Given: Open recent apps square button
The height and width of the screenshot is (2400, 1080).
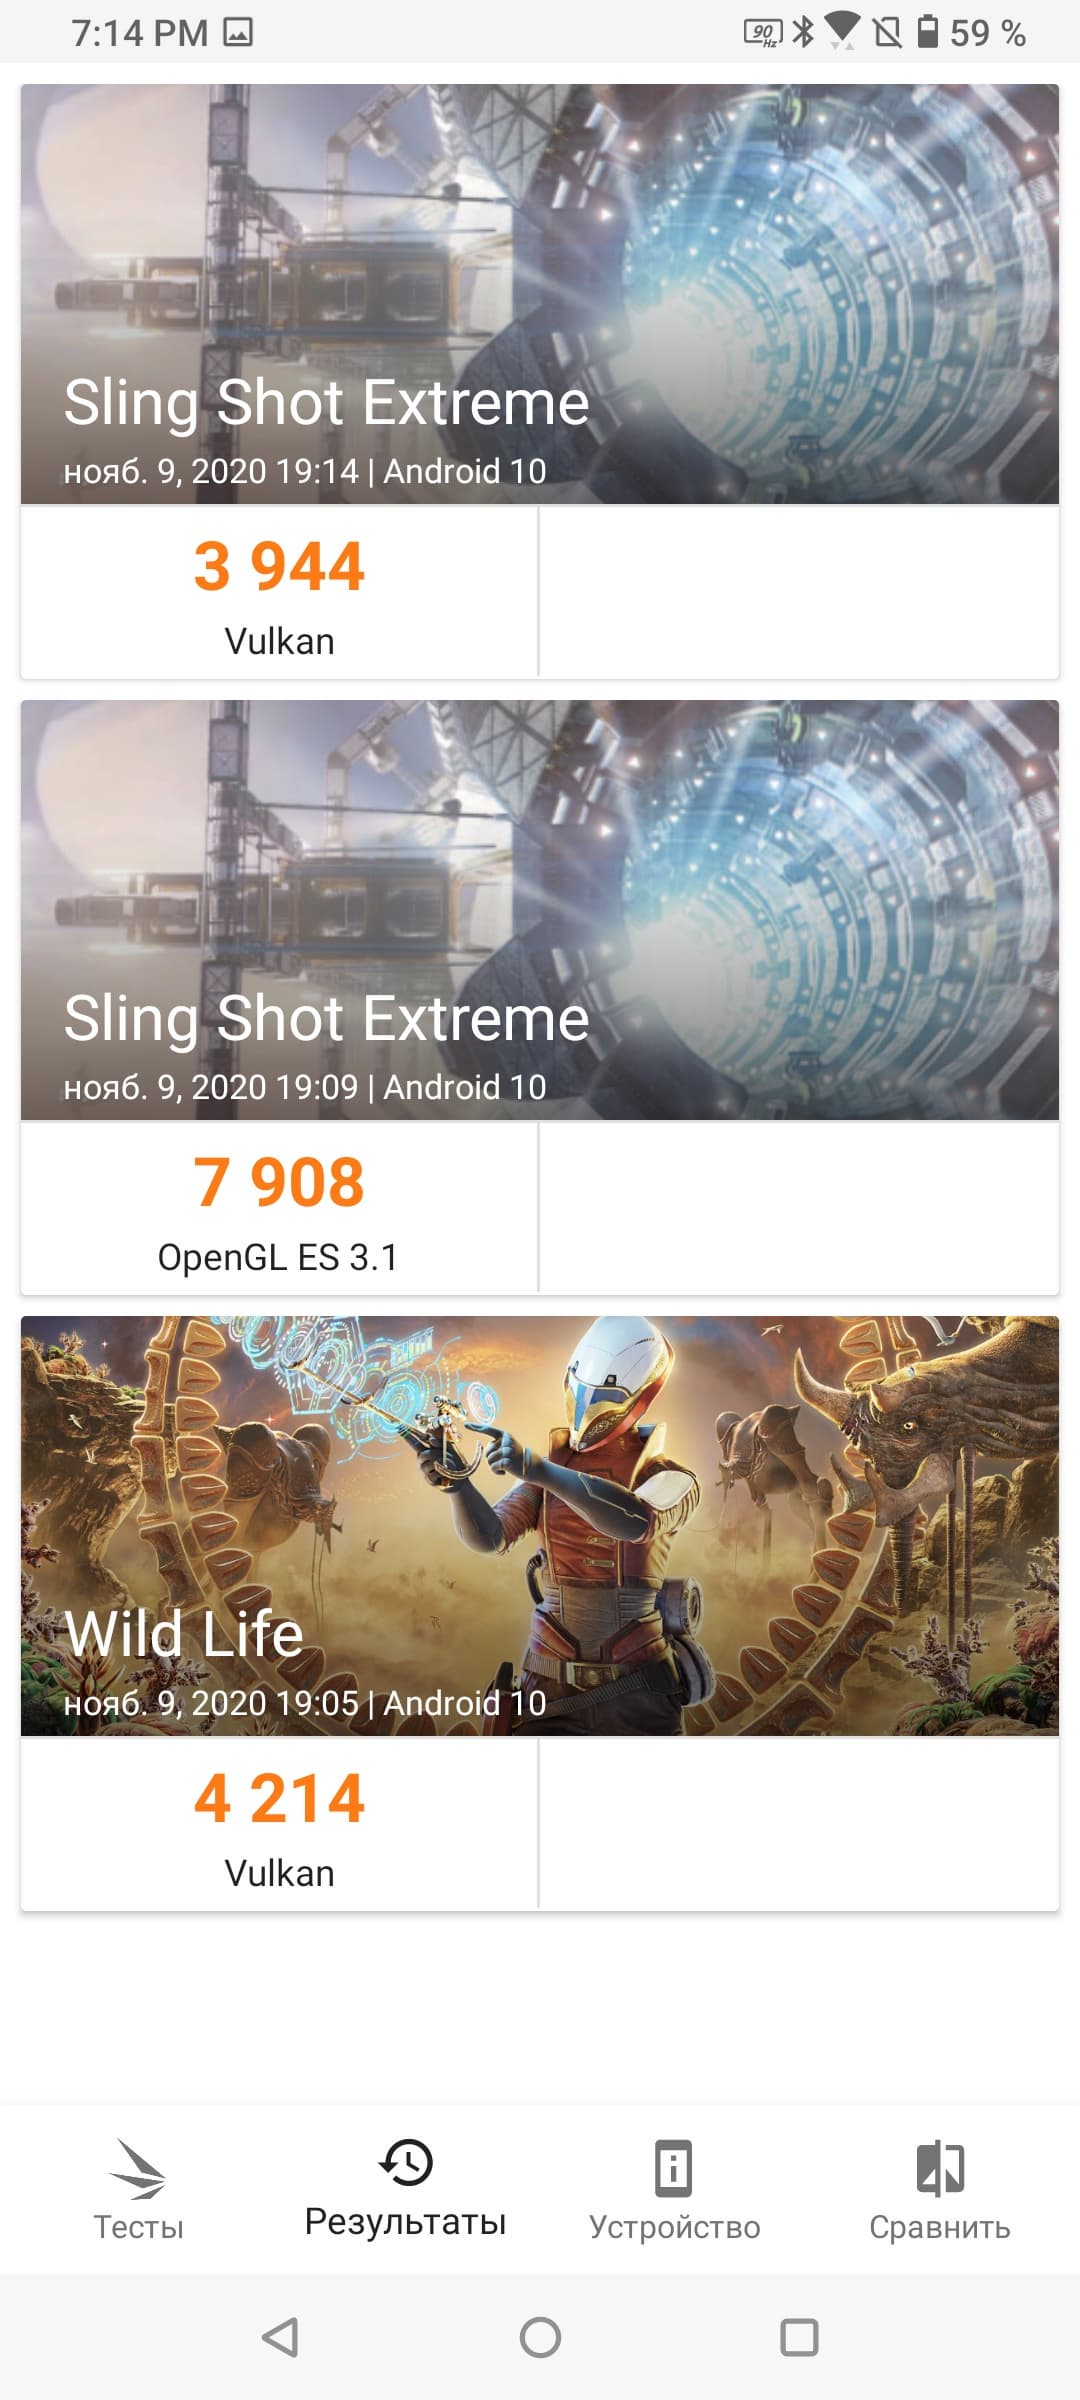Looking at the screenshot, I should coord(799,2338).
